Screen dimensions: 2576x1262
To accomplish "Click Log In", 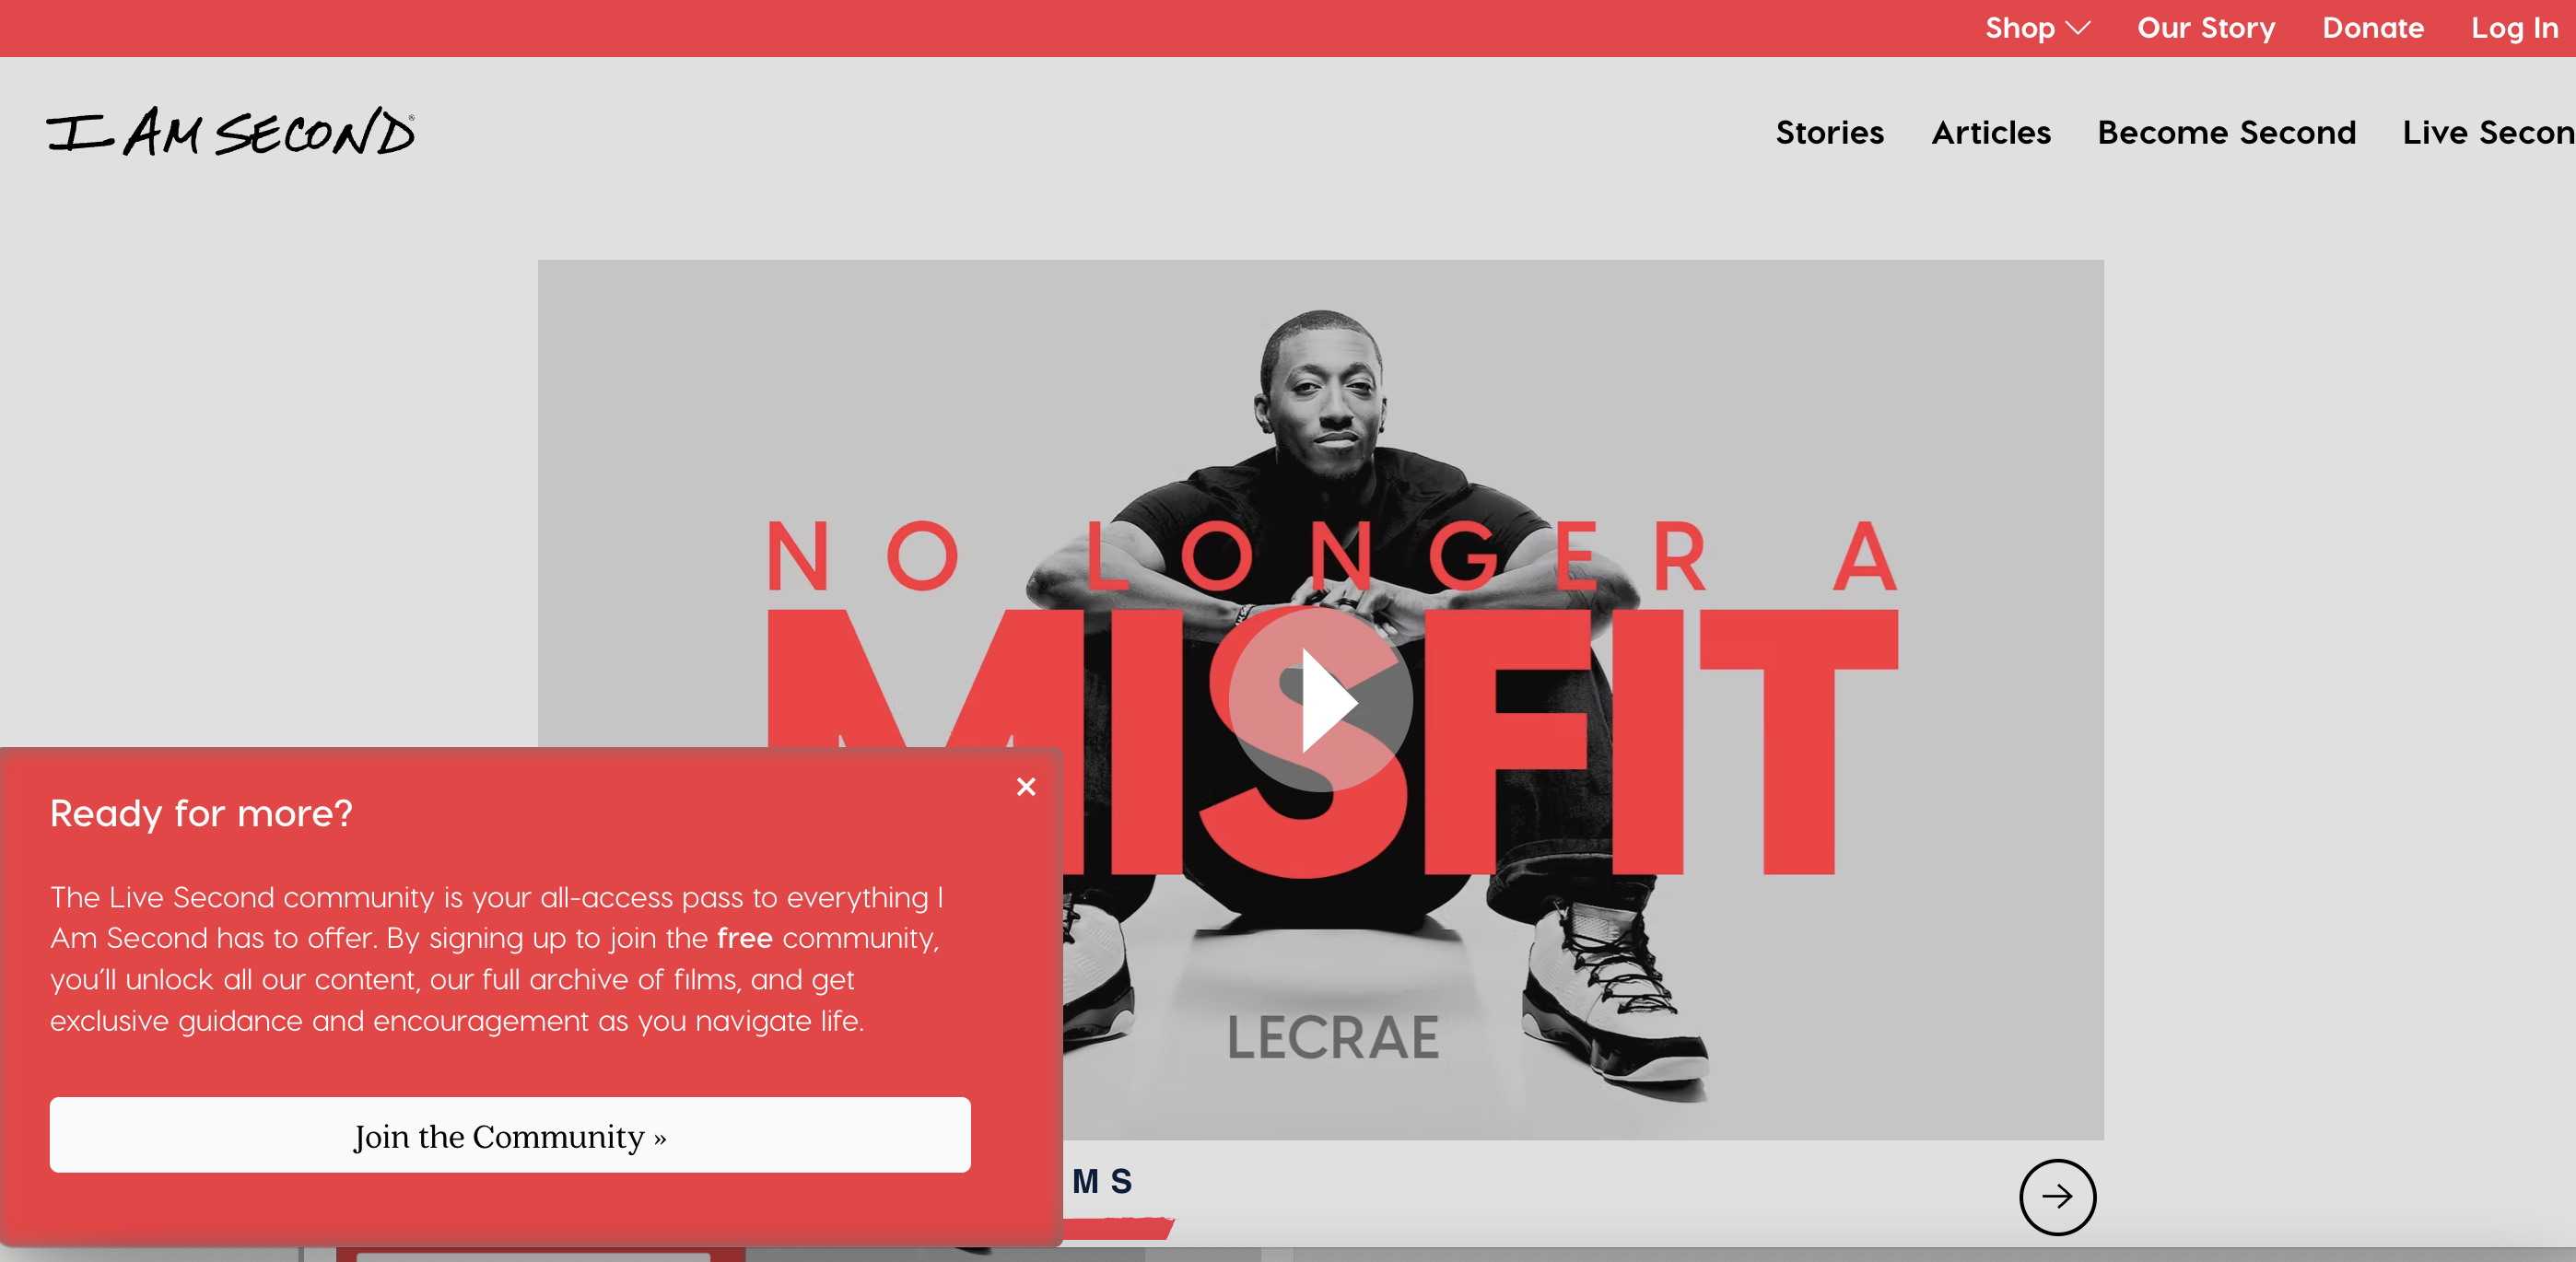I will (x=2514, y=28).
